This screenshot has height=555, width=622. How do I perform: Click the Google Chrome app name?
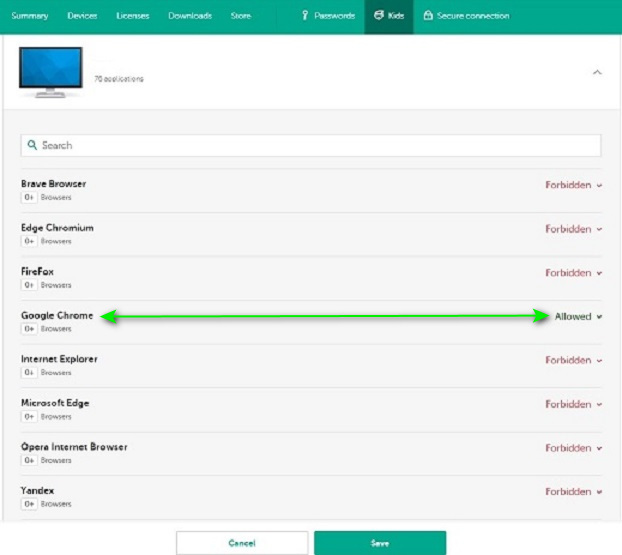[57, 315]
